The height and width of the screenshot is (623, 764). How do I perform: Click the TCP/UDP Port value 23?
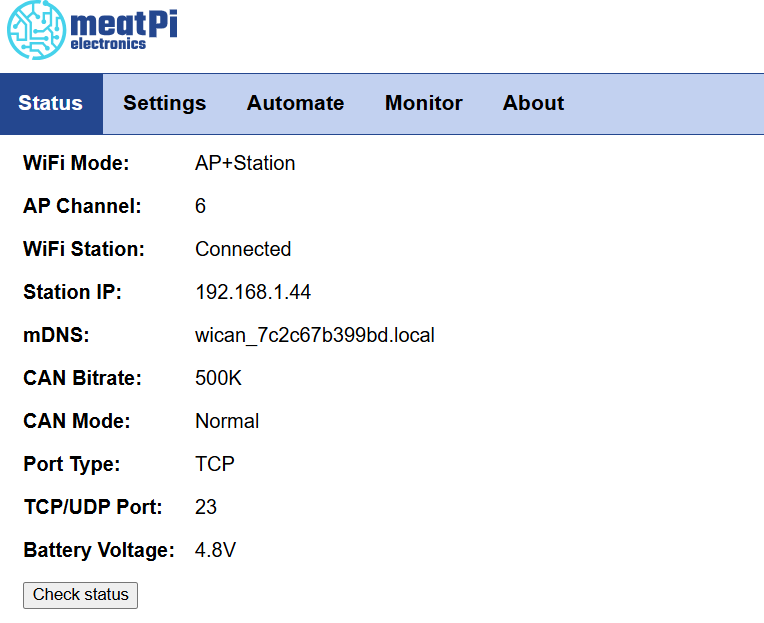(x=206, y=507)
